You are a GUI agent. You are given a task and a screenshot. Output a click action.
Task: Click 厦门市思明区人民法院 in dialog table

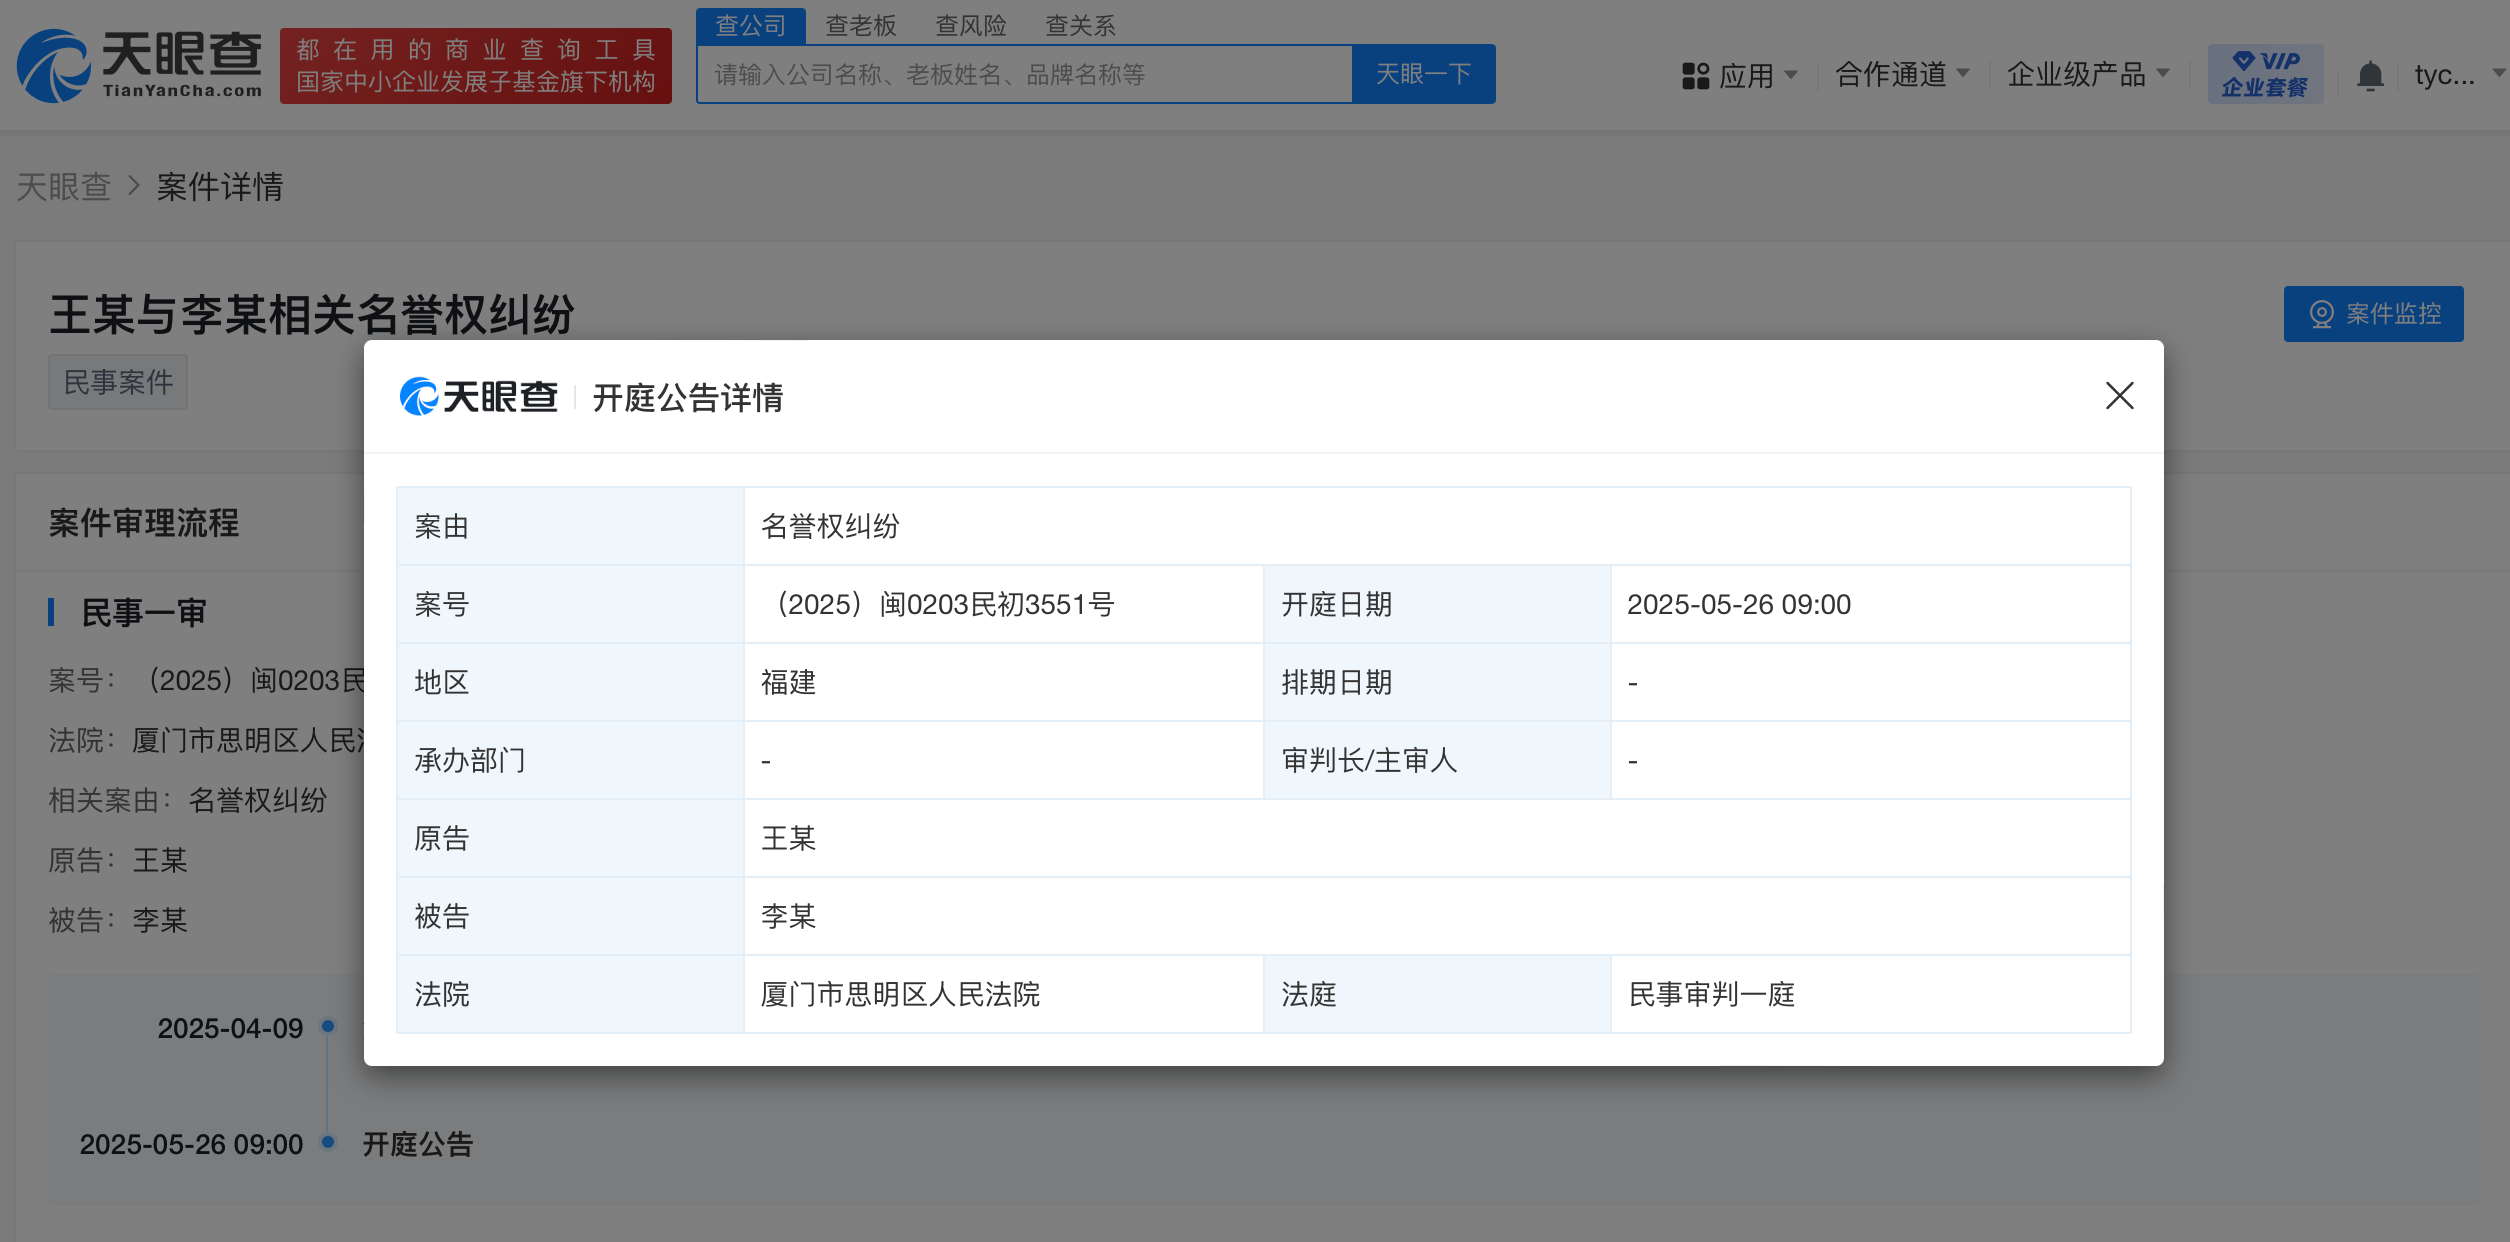(x=900, y=995)
